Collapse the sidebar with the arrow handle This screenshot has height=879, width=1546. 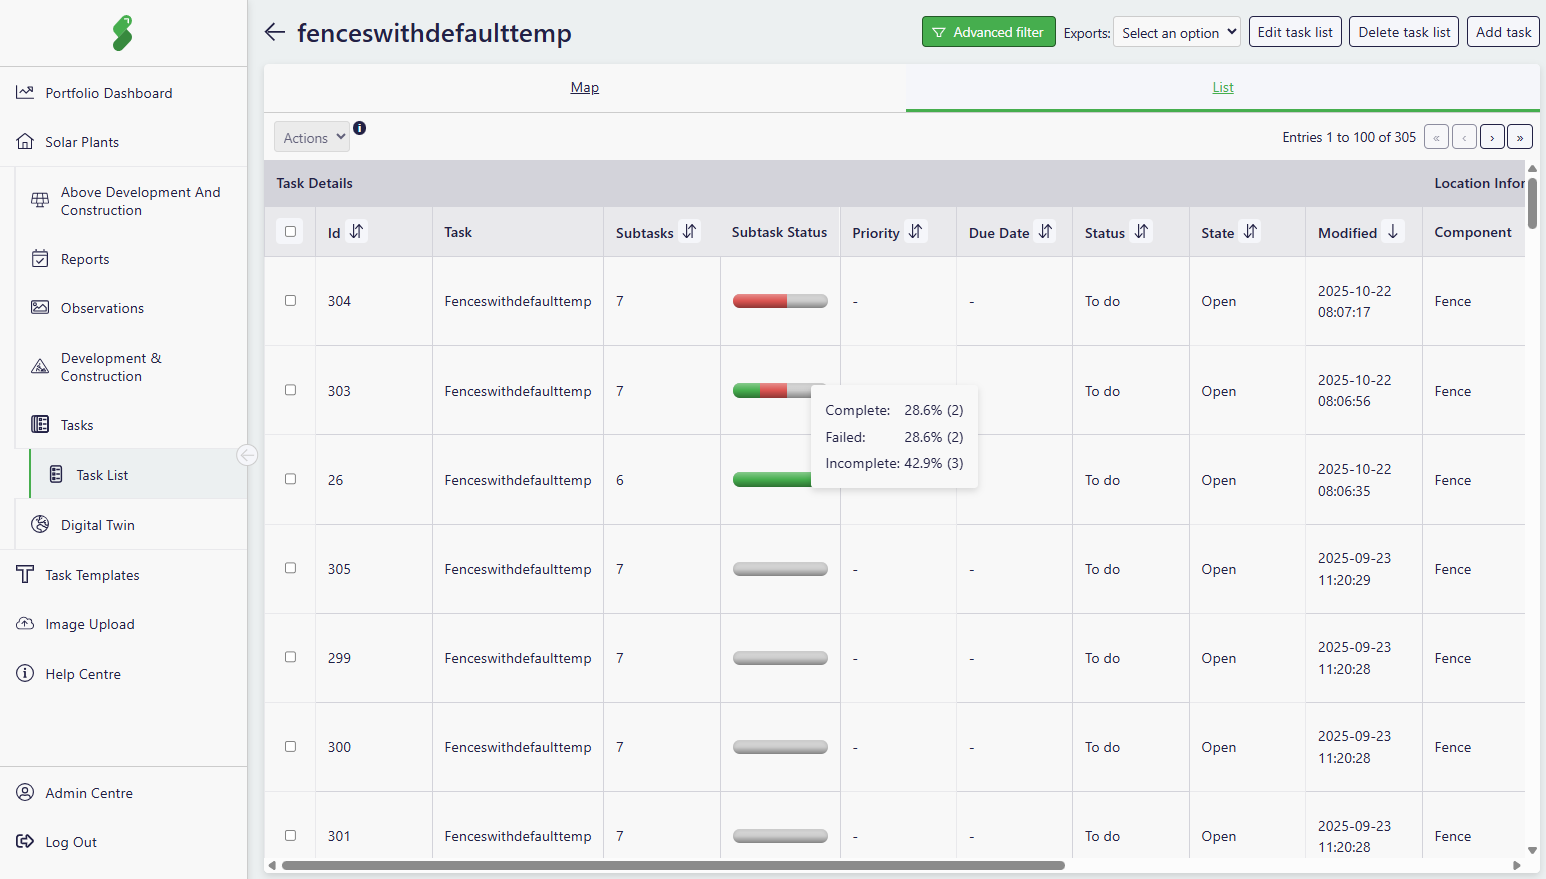pyautogui.click(x=247, y=456)
